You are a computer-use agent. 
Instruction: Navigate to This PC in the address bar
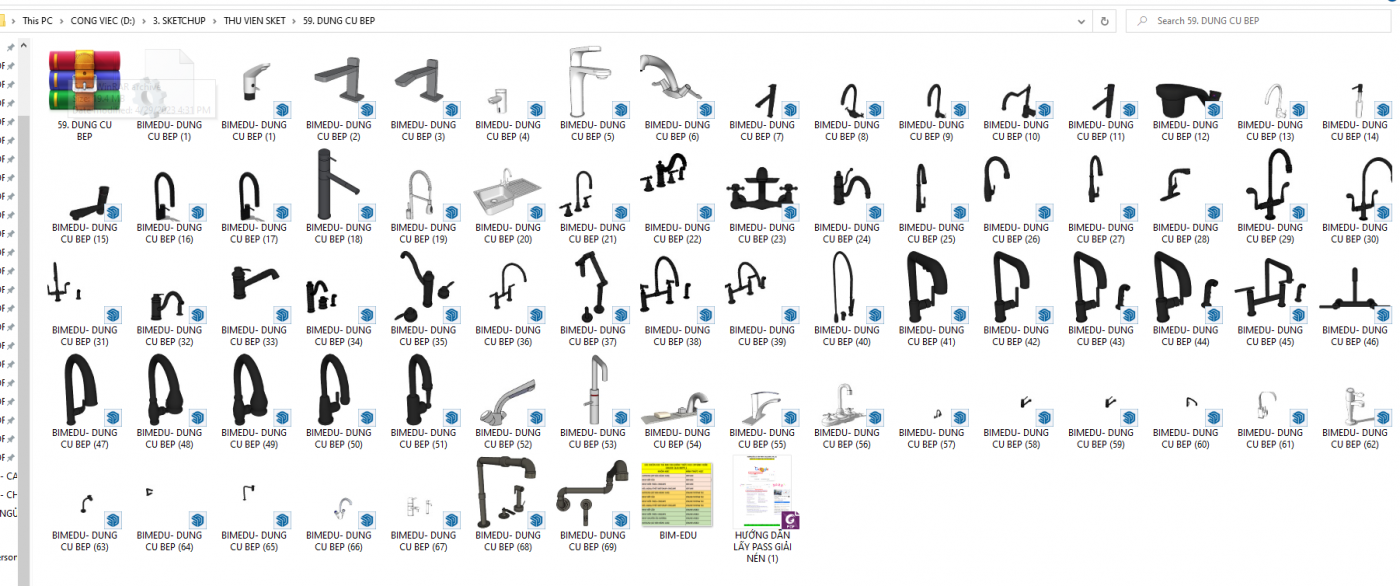pos(37,20)
